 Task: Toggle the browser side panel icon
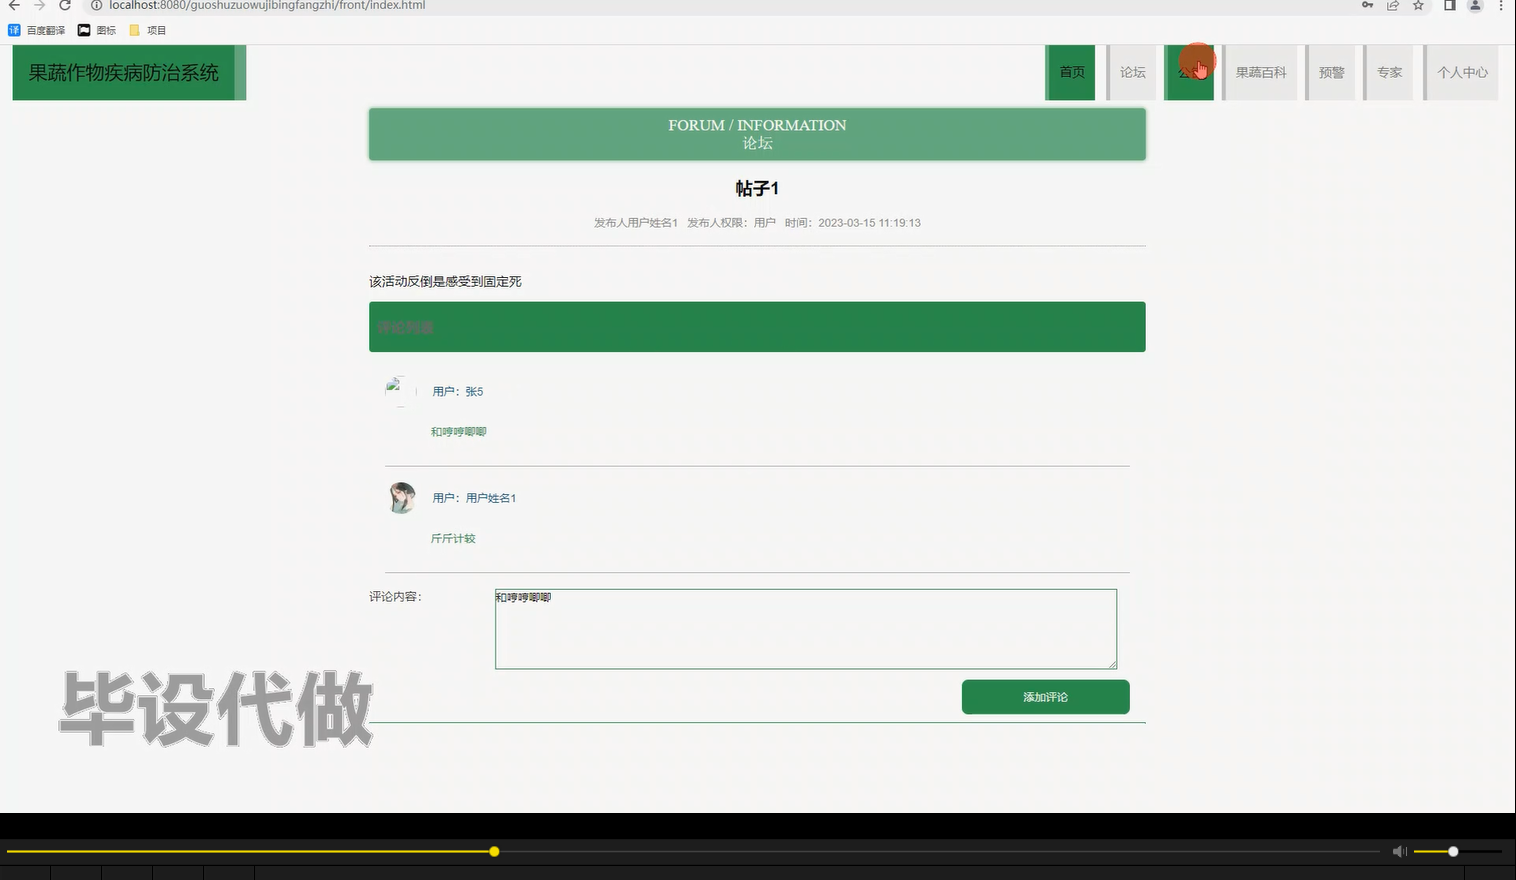pos(1448,6)
